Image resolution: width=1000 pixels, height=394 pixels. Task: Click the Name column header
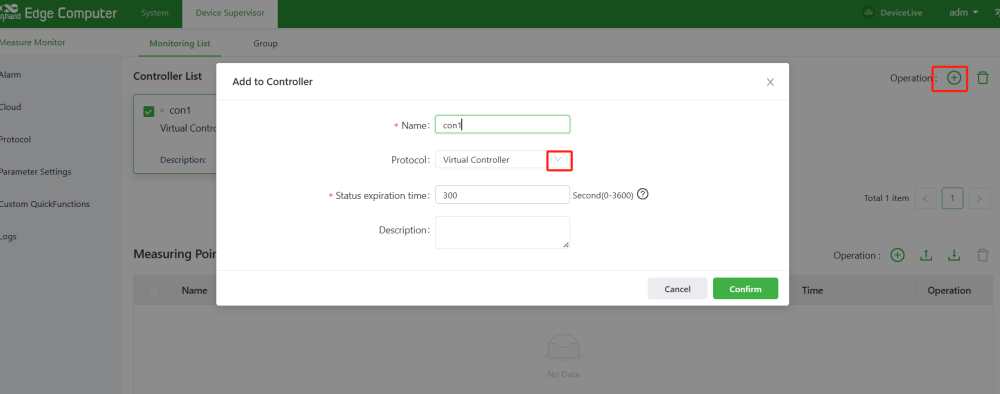coord(195,291)
